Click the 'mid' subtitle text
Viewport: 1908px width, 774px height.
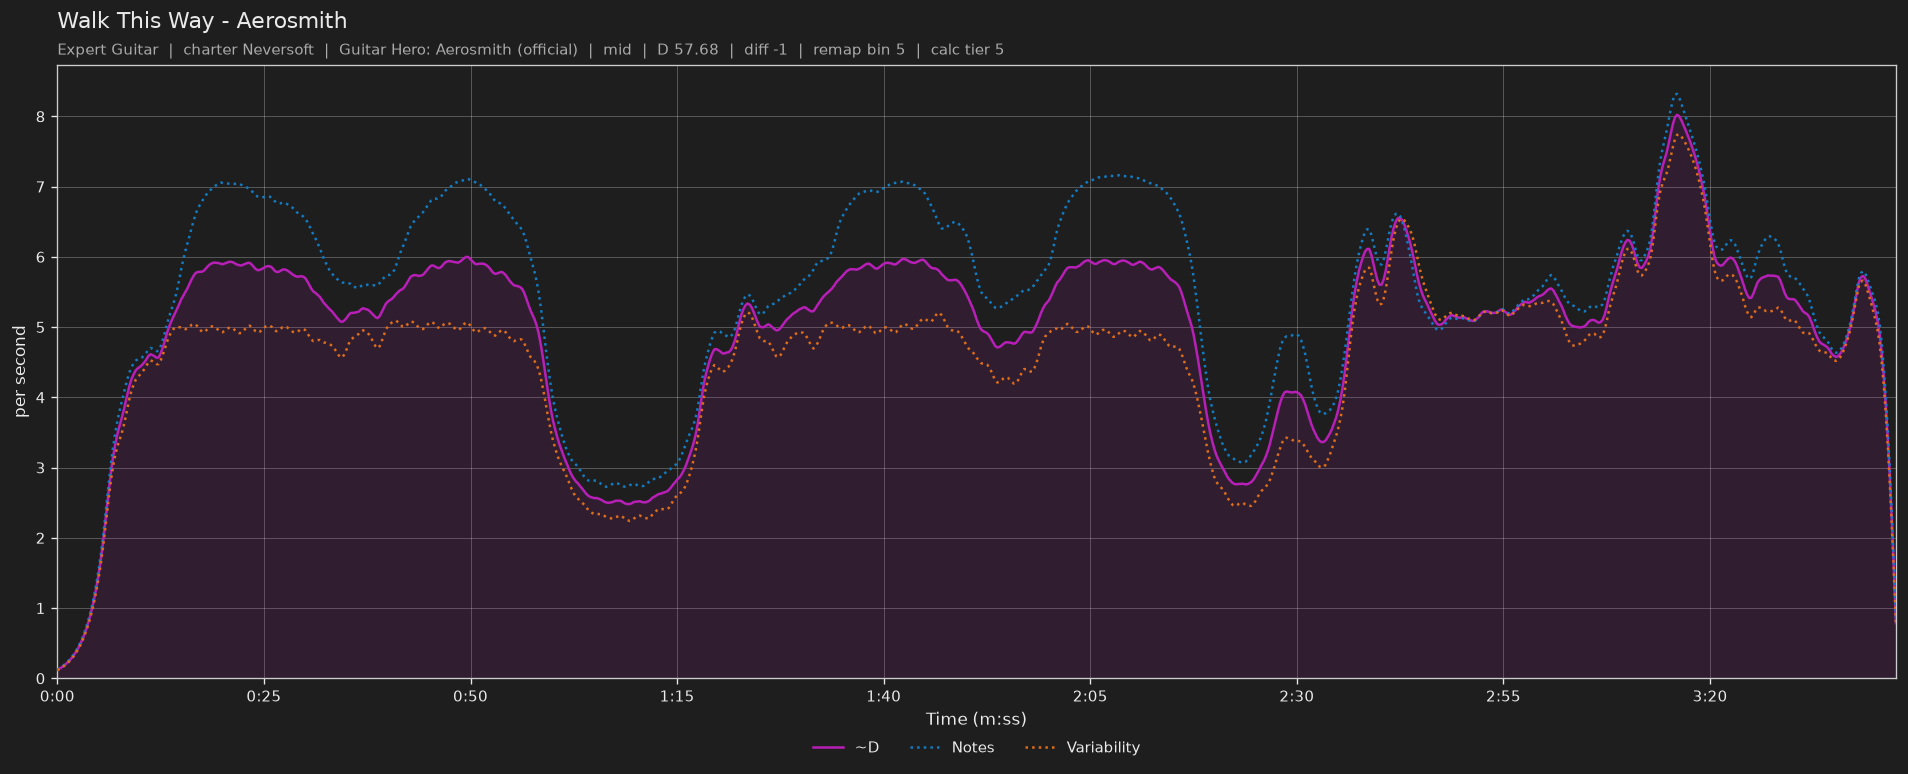(617, 50)
